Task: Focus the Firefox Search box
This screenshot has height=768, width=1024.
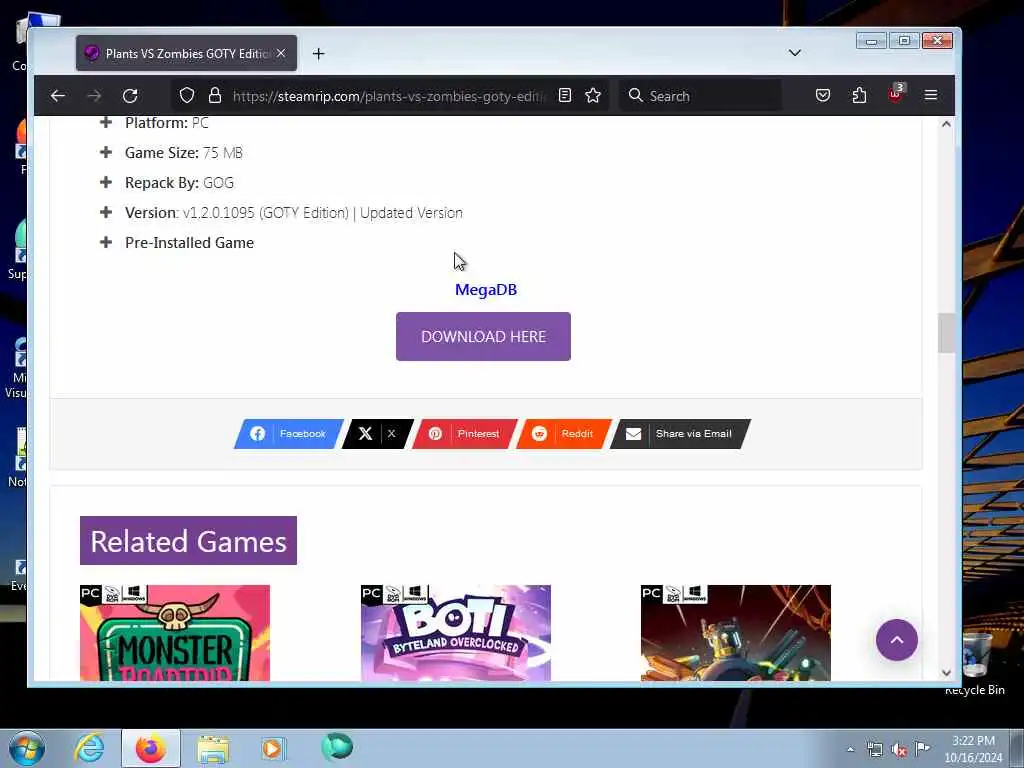Action: pyautogui.click(x=700, y=96)
